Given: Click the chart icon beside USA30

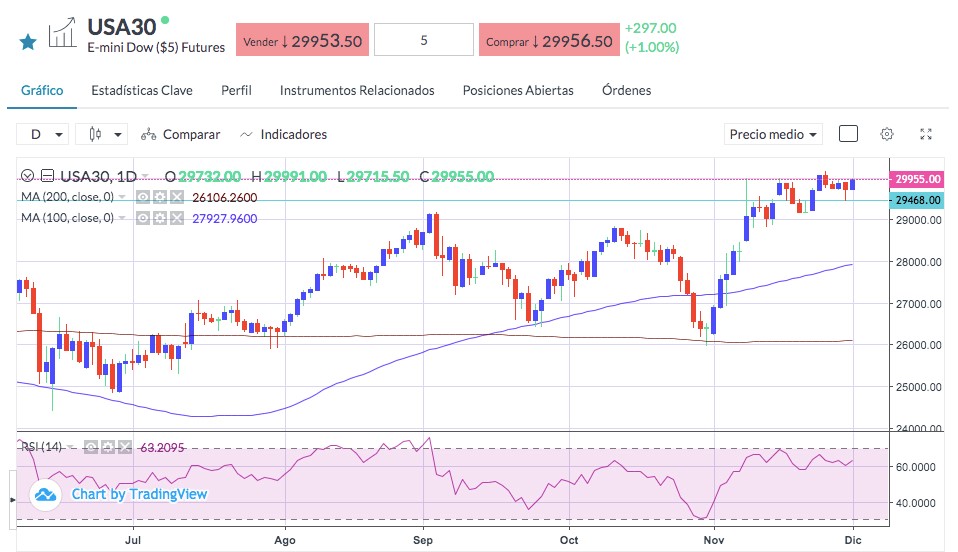Looking at the screenshot, I should (x=62, y=33).
